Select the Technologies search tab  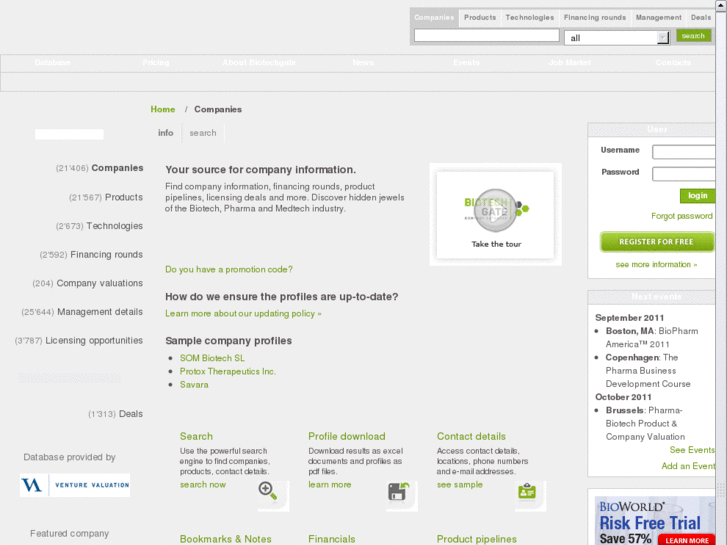click(x=529, y=18)
